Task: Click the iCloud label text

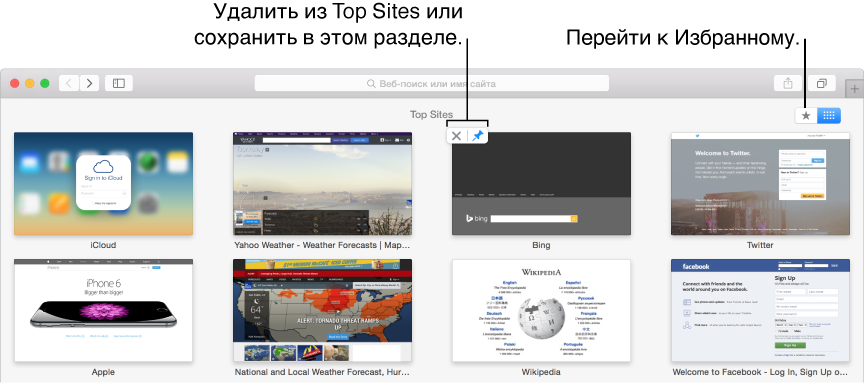Action: 103,245
